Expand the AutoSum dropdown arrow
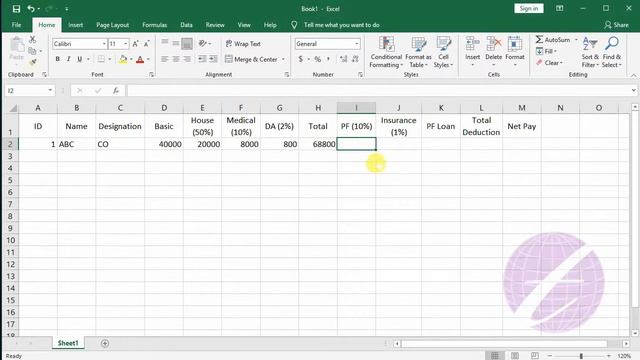This screenshot has height=360, width=640. click(x=576, y=40)
